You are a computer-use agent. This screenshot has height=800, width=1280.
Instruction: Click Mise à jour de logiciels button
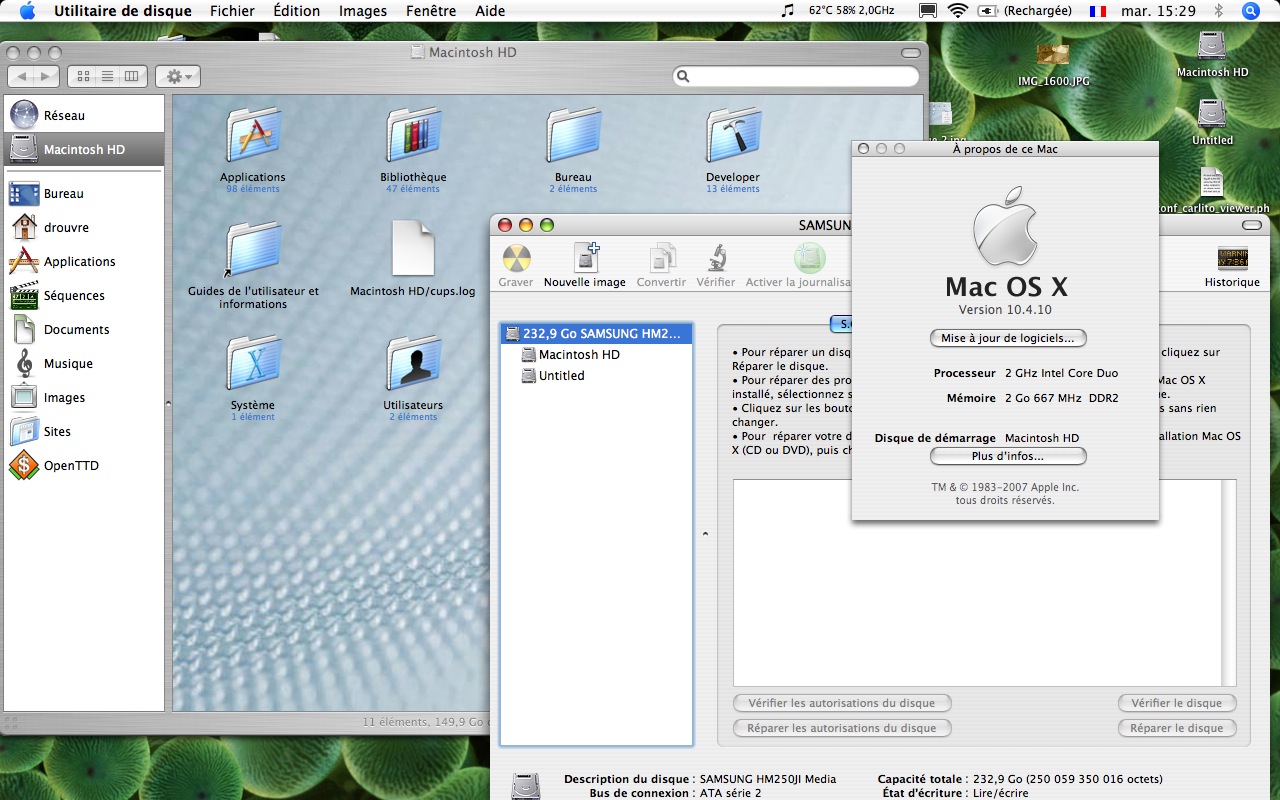click(1008, 338)
